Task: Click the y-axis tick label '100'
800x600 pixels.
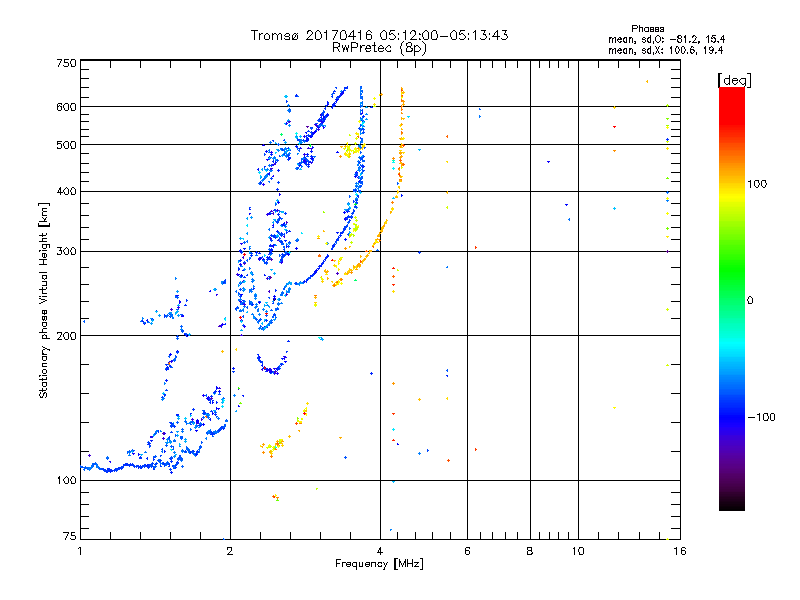Action: [66, 481]
